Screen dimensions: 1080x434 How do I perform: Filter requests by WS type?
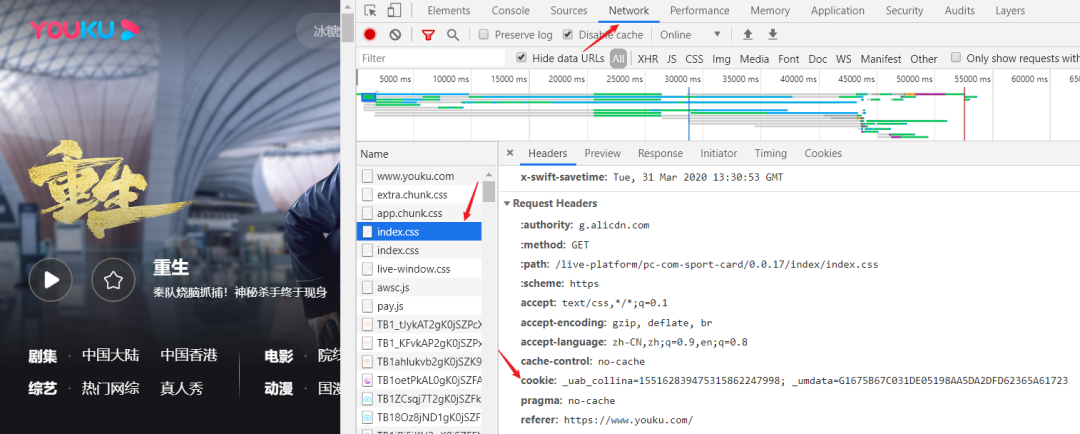coord(844,59)
